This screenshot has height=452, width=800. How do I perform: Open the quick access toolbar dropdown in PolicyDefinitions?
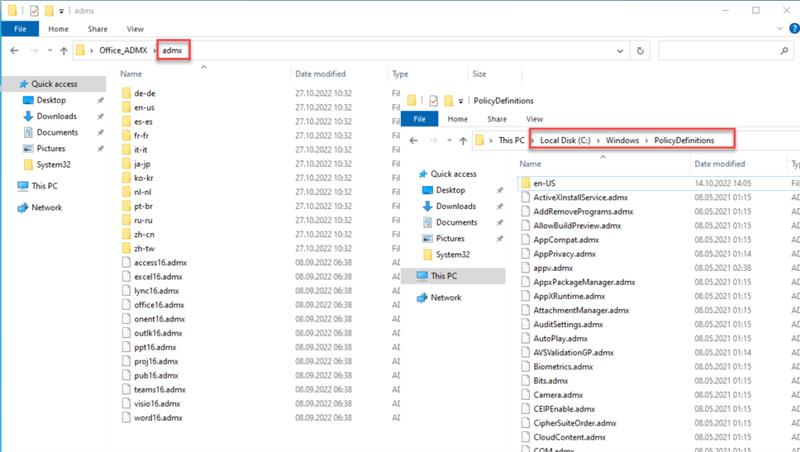(x=461, y=101)
